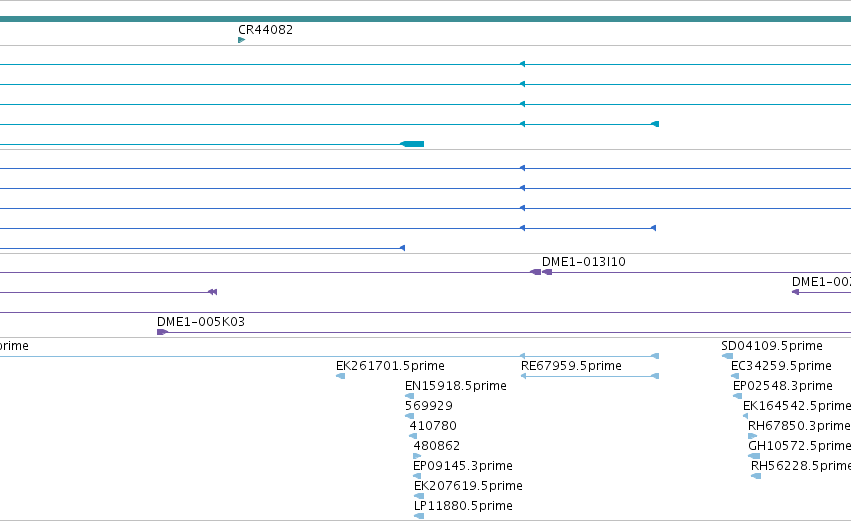Screen dimensions: 851x521
Task: Select the small arrow glyph under CR44082
Action: [x=242, y=40]
